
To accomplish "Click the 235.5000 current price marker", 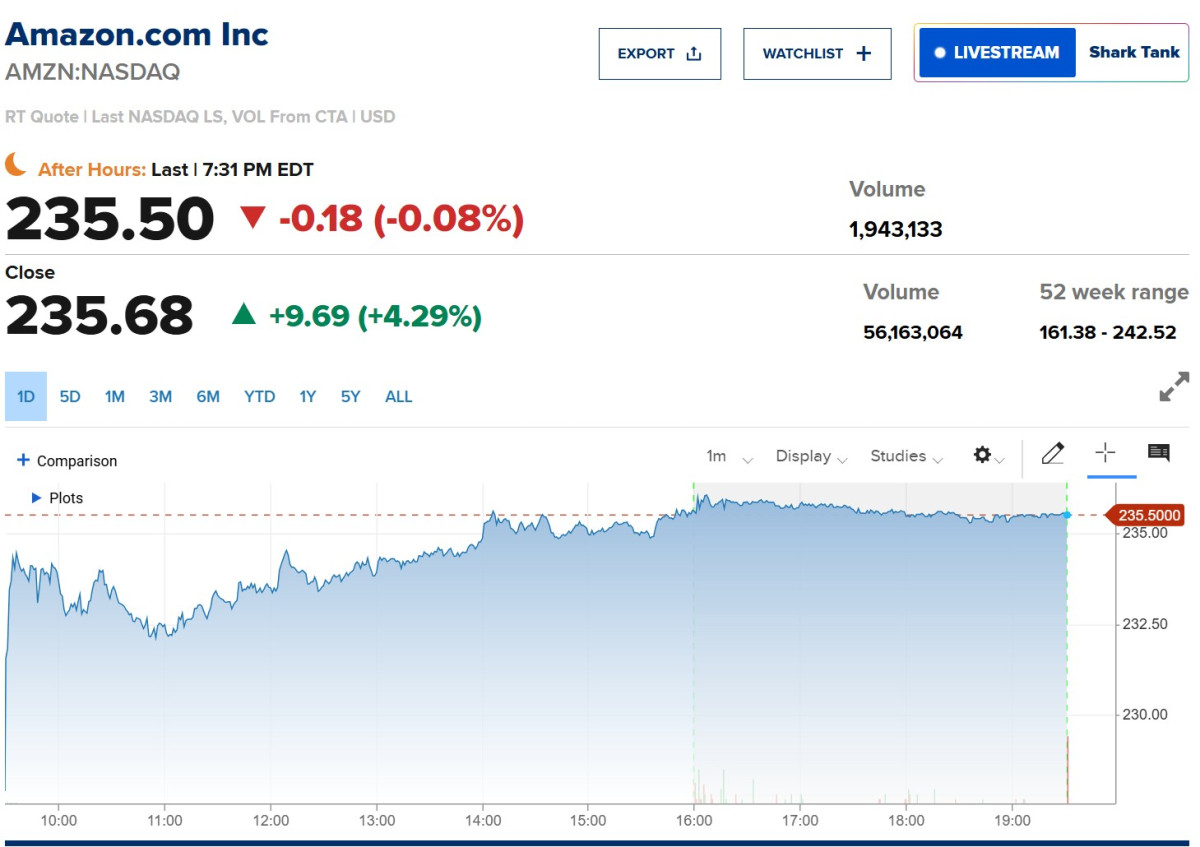I will pos(1148,516).
